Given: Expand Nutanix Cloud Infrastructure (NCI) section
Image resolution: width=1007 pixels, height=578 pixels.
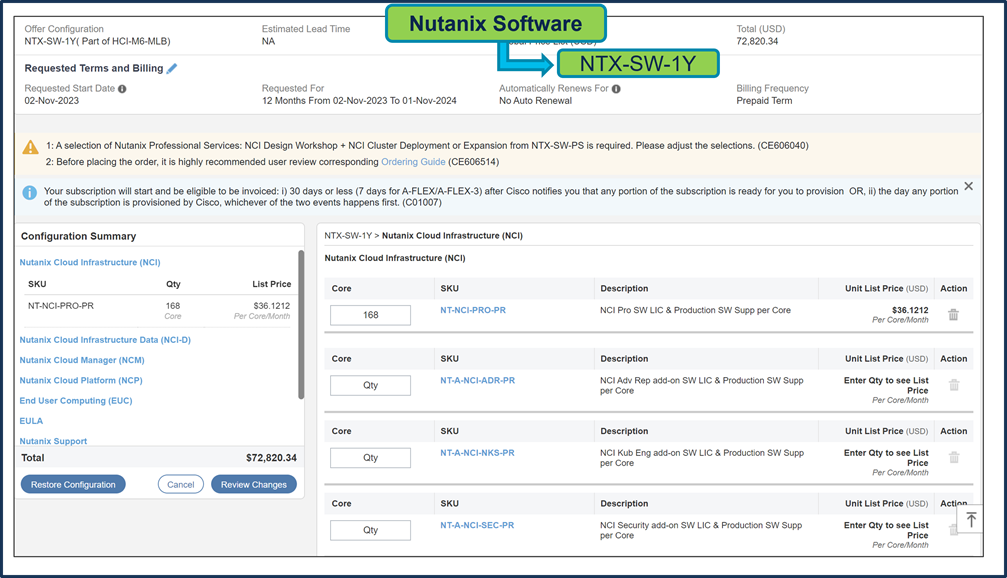Looking at the screenshot, I should [x=90, y=262].
